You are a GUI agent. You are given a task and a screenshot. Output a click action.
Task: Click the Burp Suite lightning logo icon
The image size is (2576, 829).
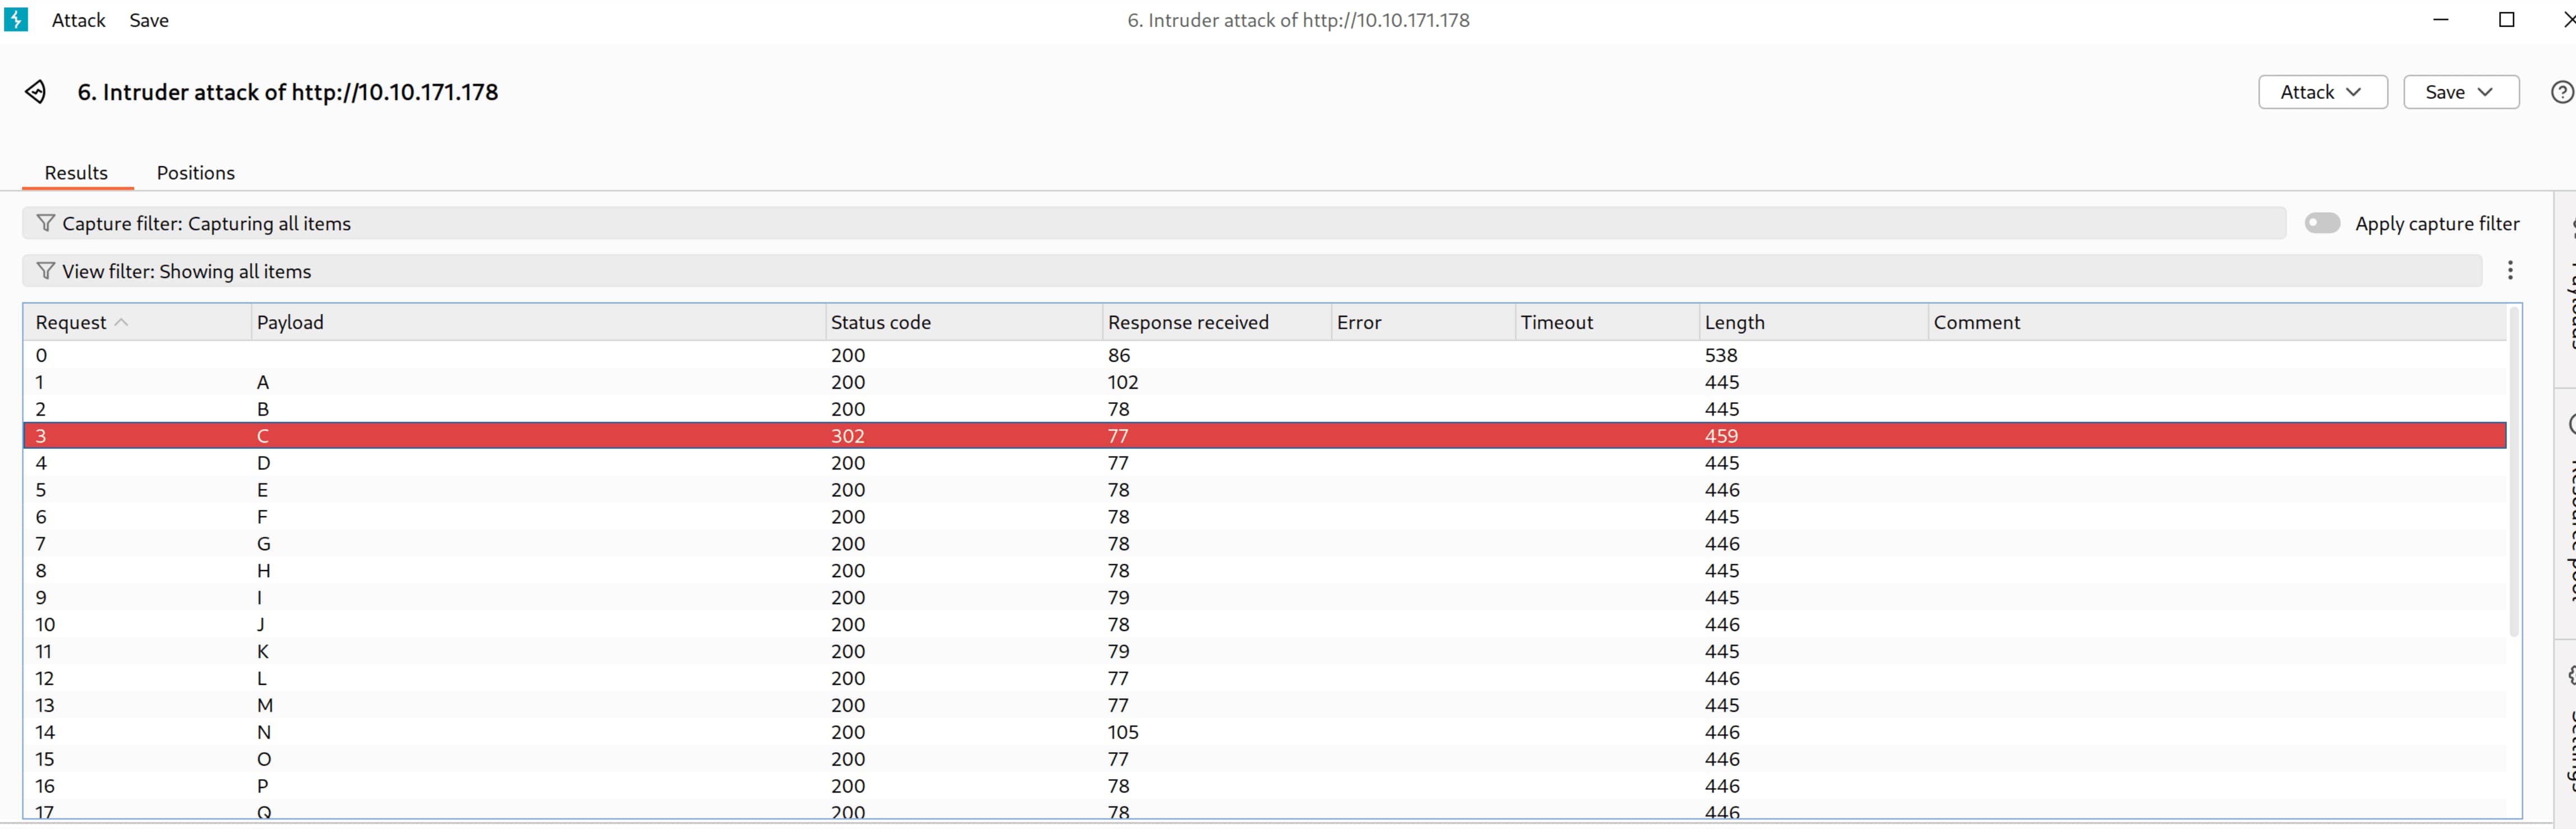(x=16, y=19)
